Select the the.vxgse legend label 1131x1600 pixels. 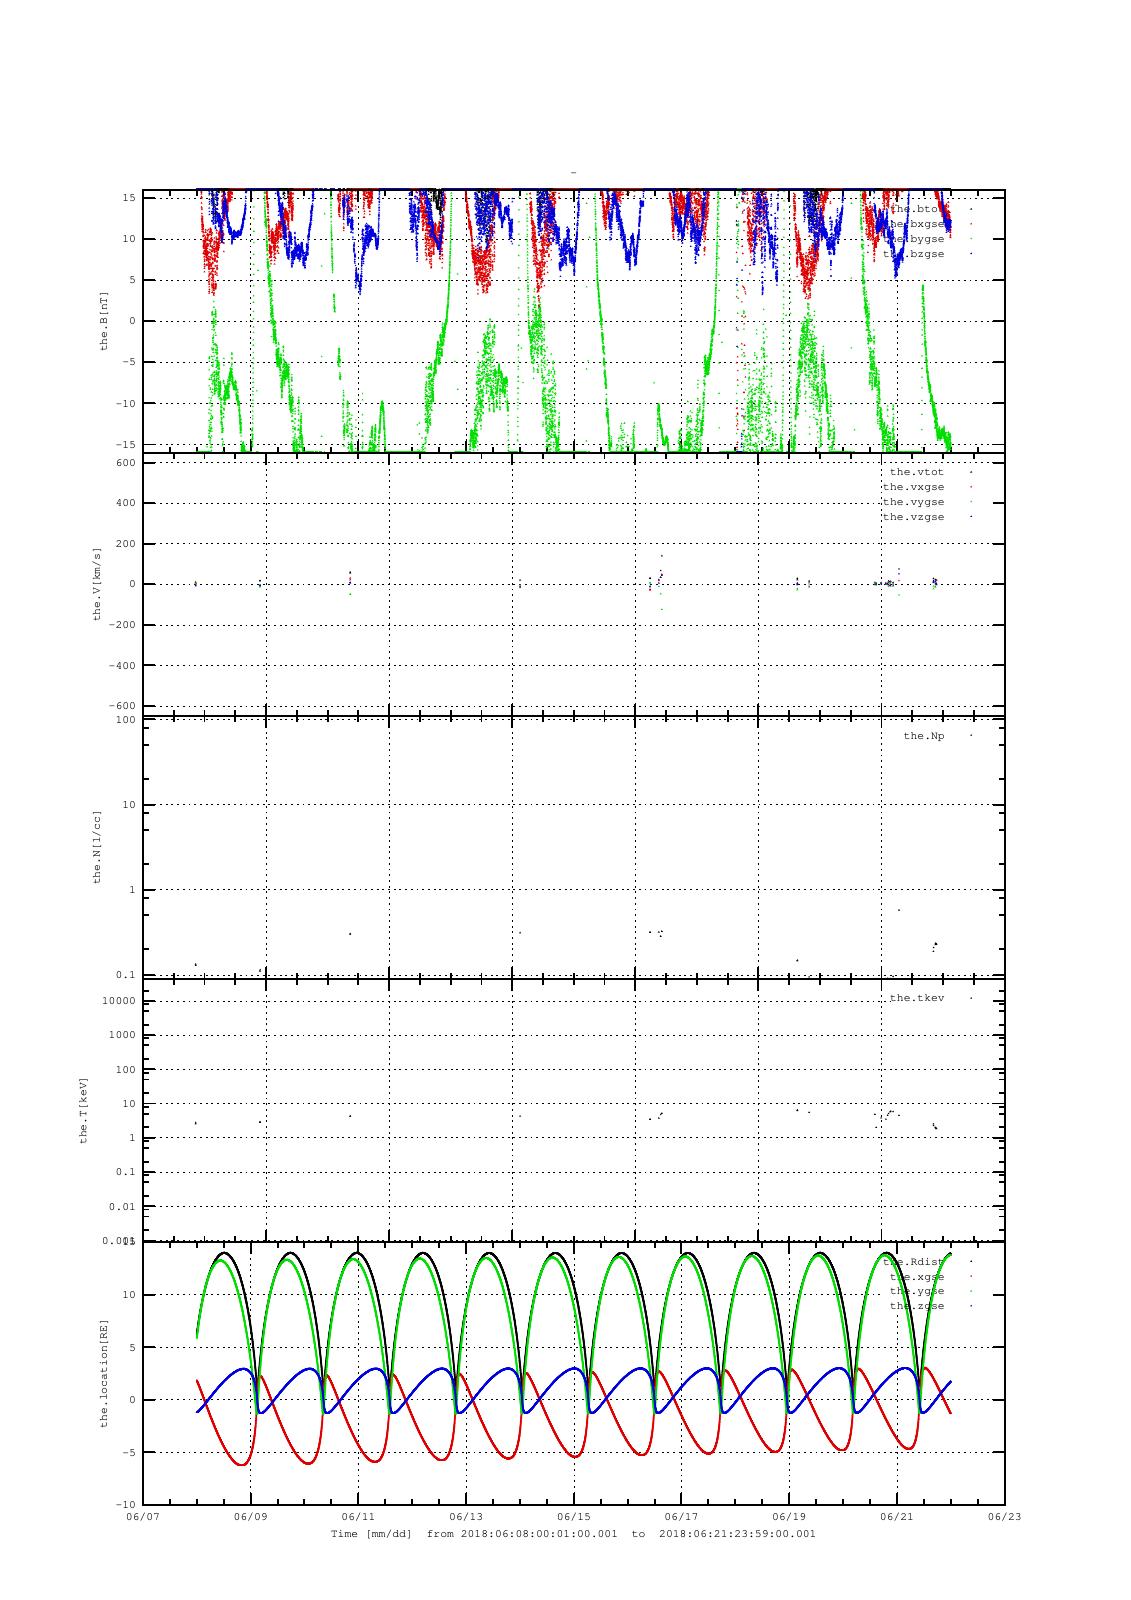pyautogui.click(x=913, y=487)
